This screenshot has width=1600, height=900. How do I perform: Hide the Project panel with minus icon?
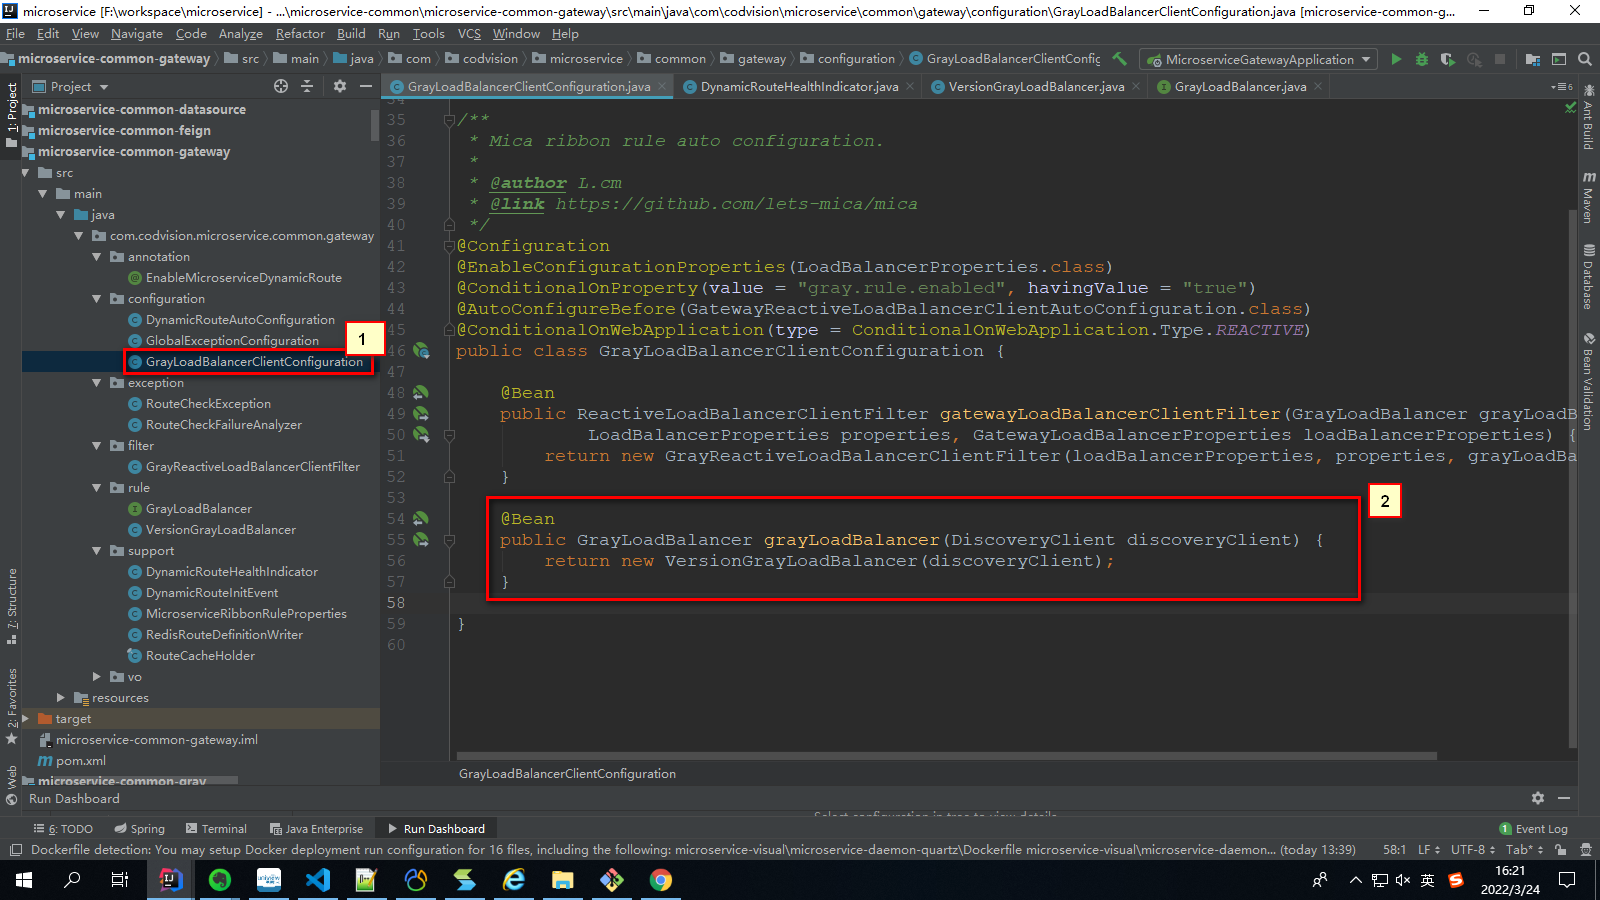[x=366, y=87]
